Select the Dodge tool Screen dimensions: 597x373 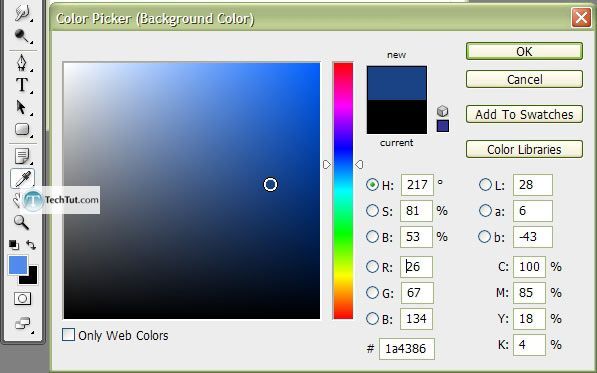pyautogui.click(x=22, y=37)
